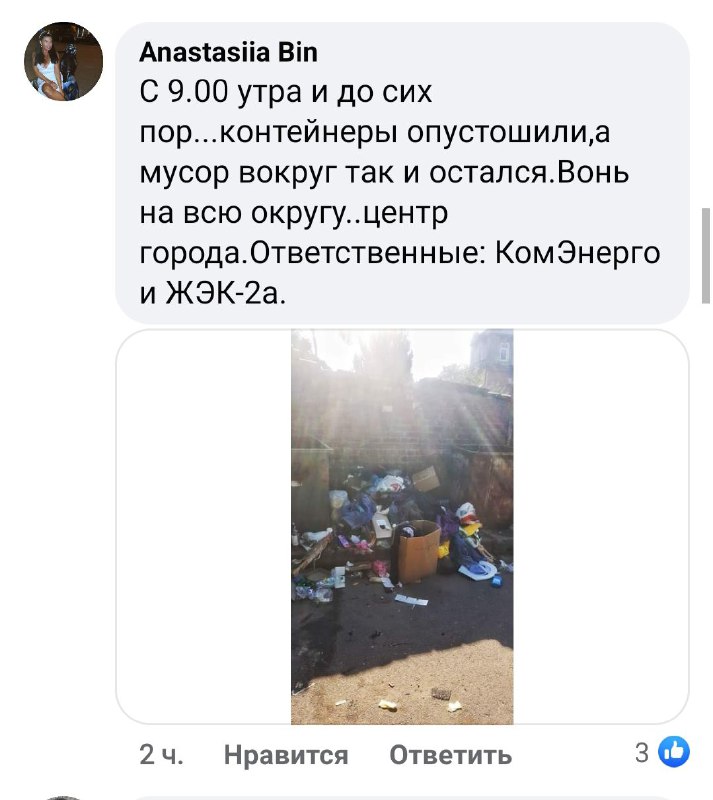The image size is (713, 800).
Task: Open the partially visible next commenter avatar
Action: 63,797
